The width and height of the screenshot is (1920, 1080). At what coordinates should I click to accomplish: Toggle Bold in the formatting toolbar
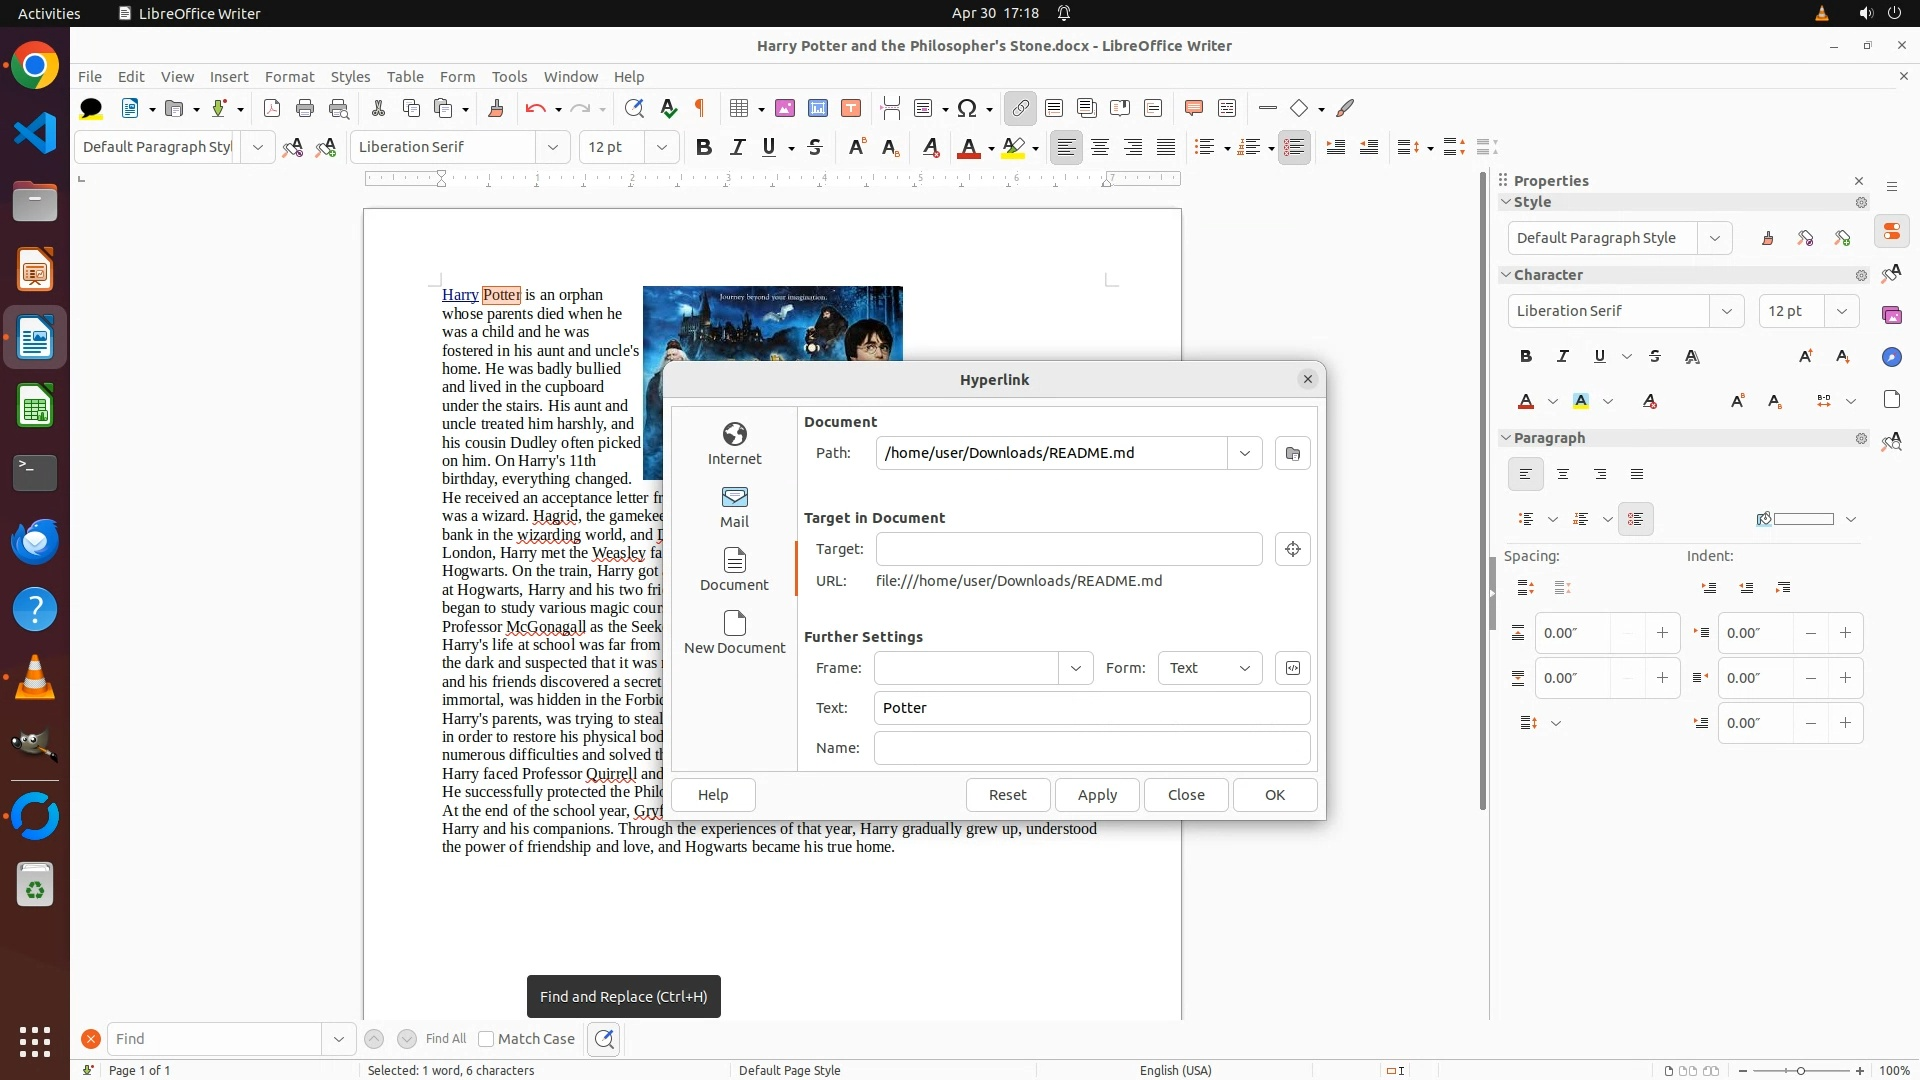point(704,147)
